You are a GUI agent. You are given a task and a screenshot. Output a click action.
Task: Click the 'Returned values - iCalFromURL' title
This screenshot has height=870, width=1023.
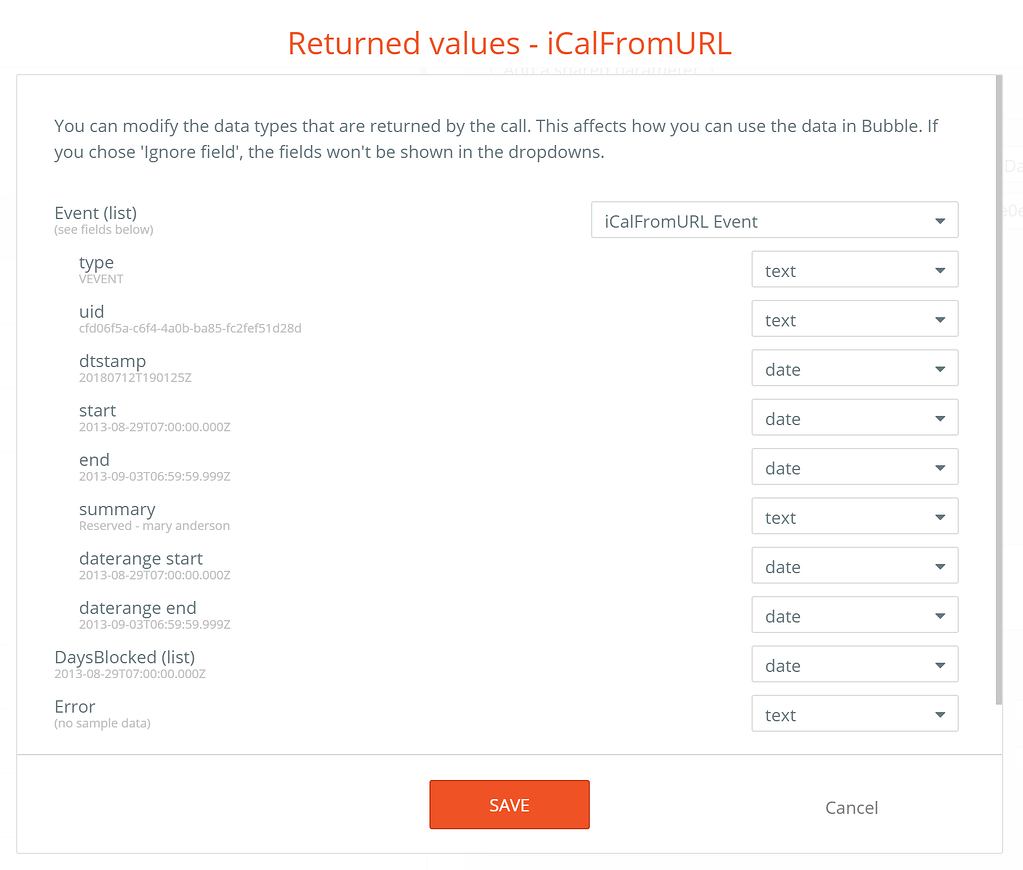[x=510, y=43]
